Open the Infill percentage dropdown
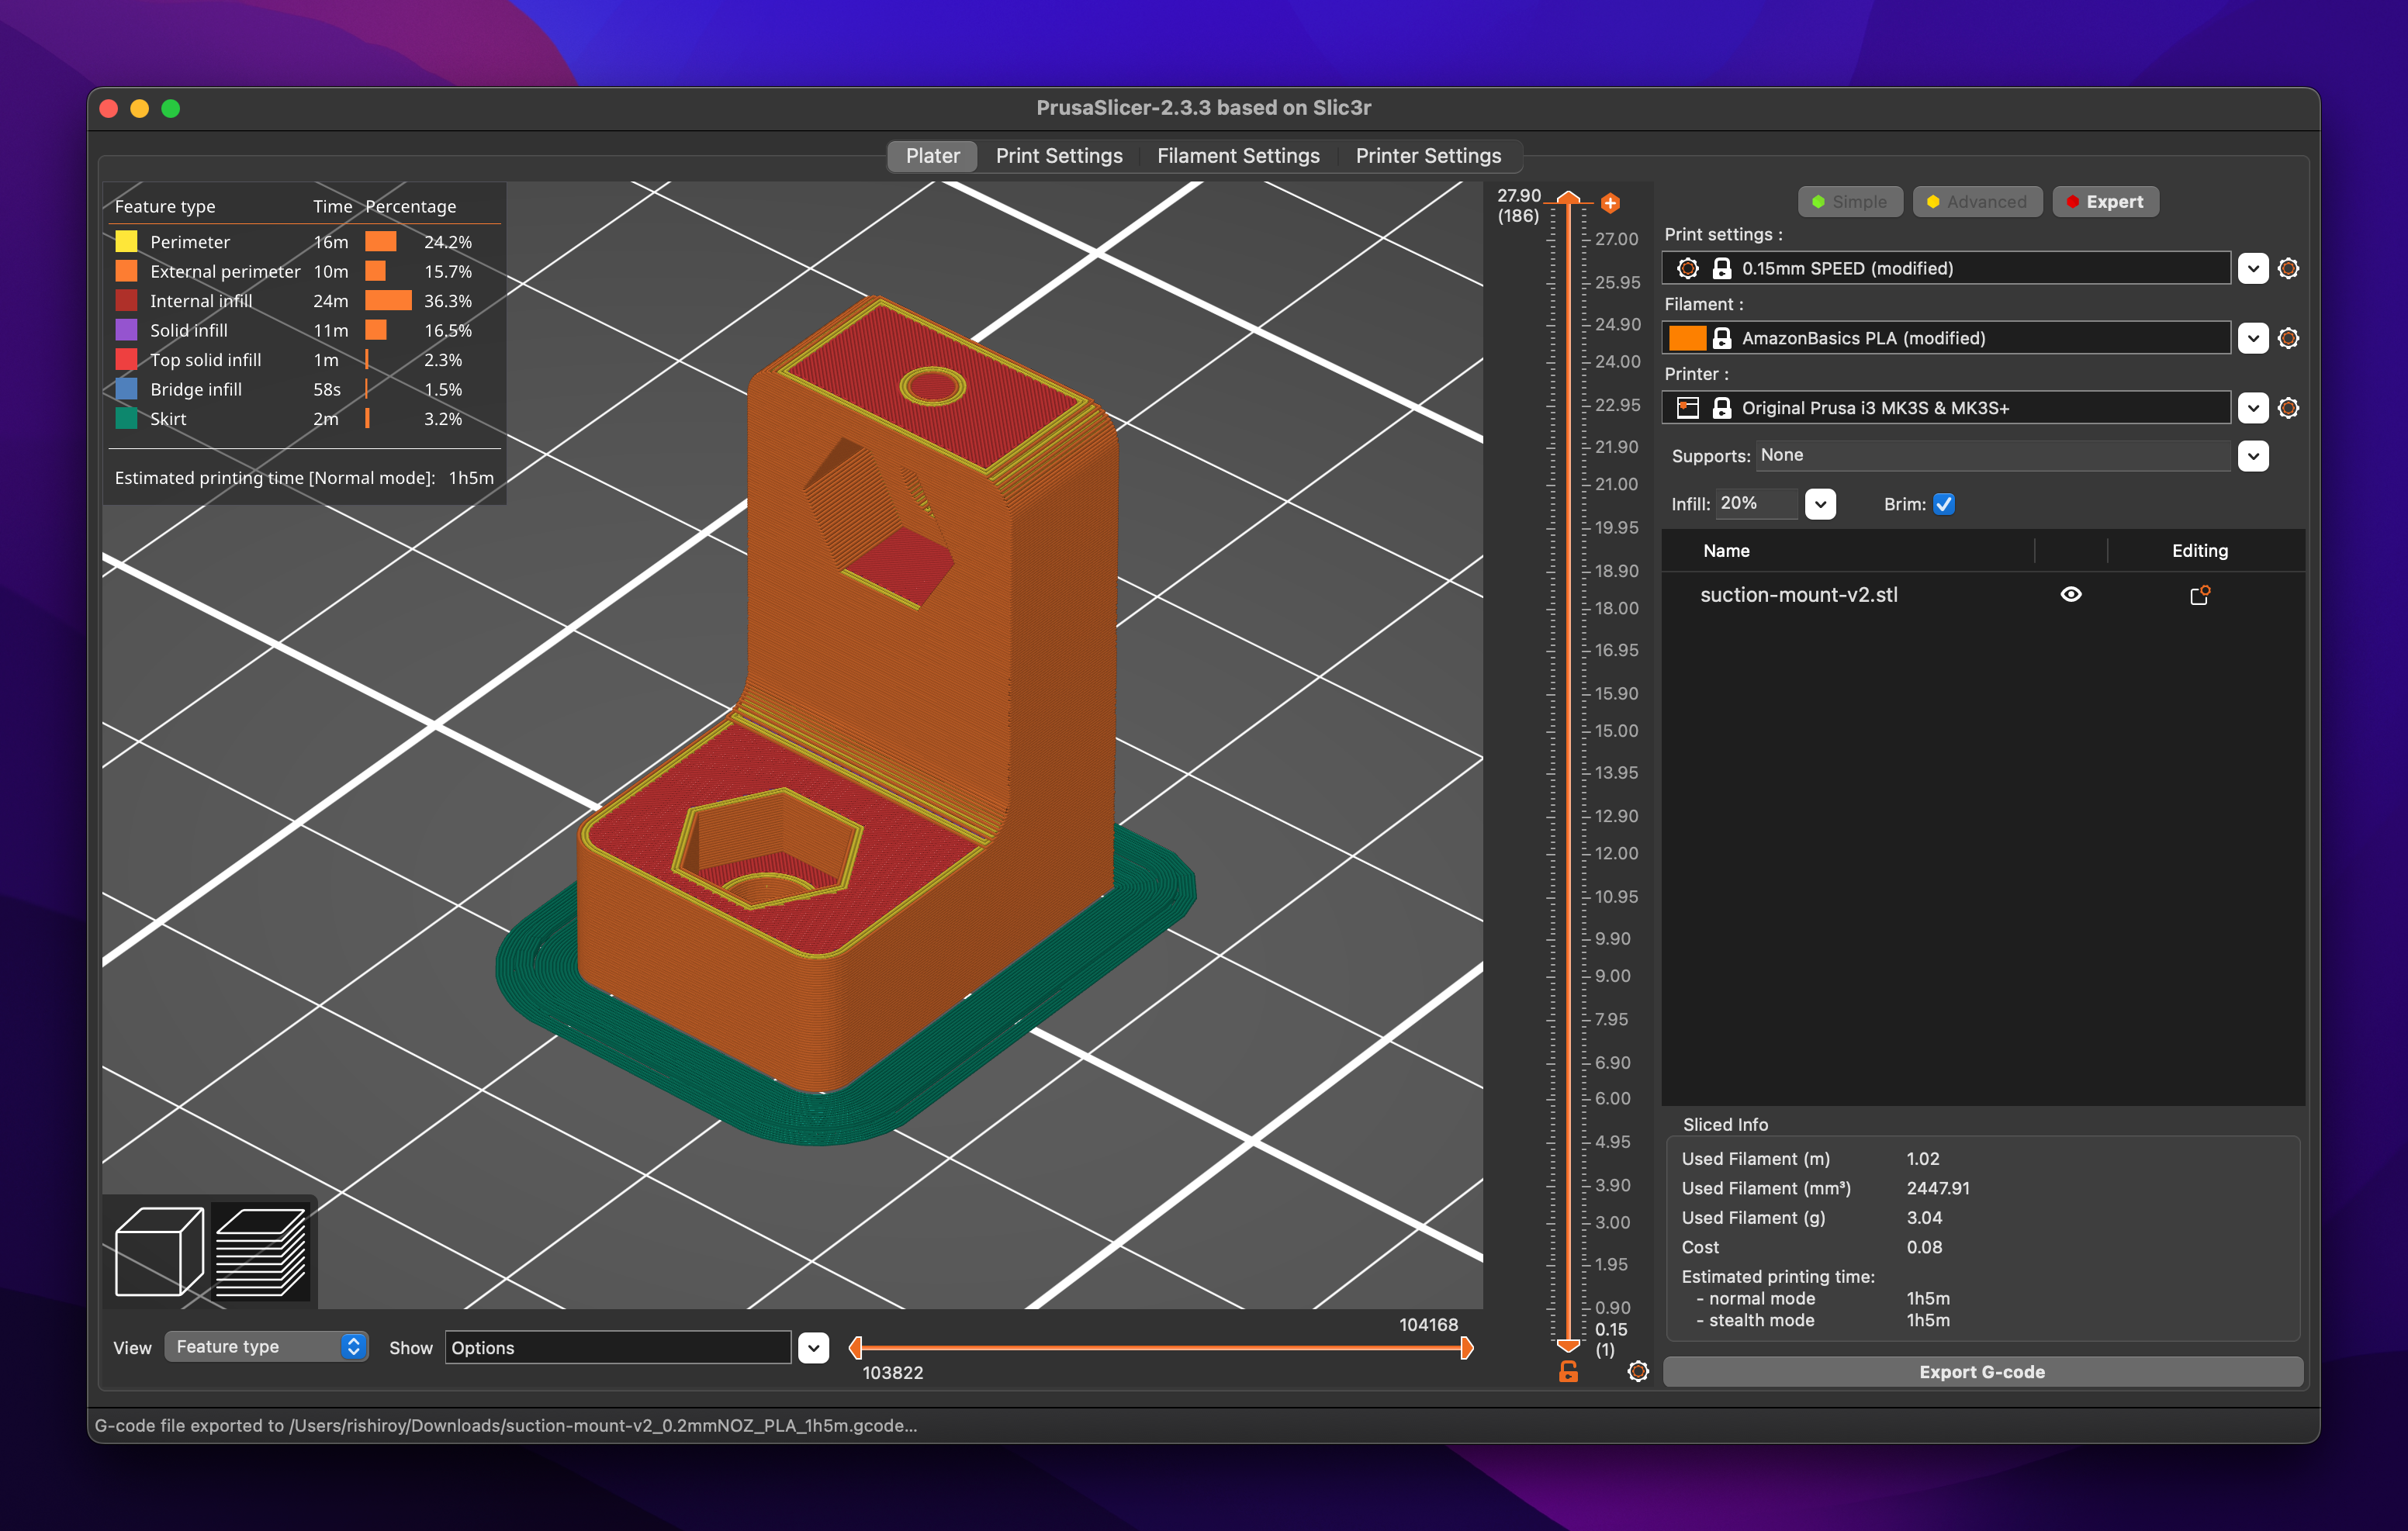 (1820, 504)
